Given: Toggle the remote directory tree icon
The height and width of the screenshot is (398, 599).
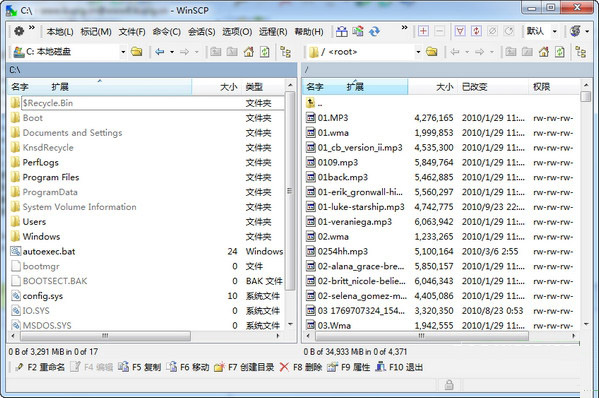Looking at the screenshot, I should pos(581,52).
